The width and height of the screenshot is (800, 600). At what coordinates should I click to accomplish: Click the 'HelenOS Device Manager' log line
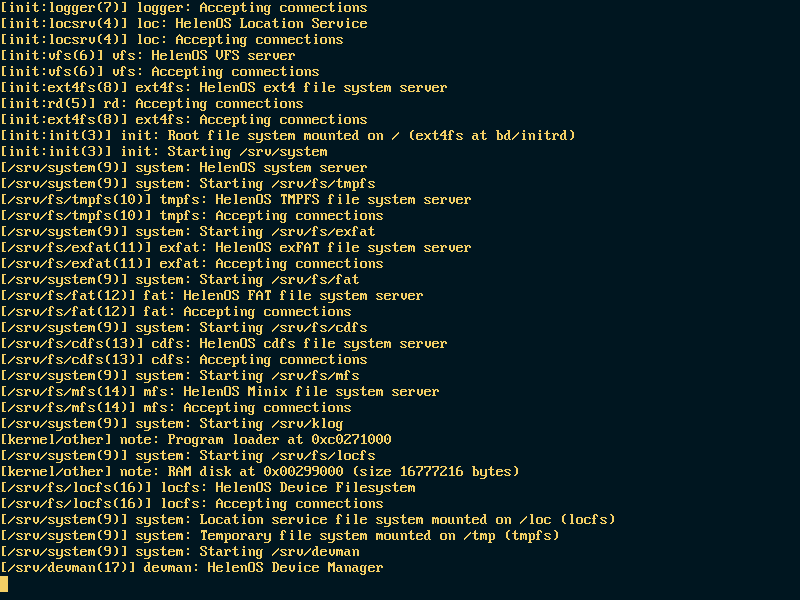[x=191, y=568]
